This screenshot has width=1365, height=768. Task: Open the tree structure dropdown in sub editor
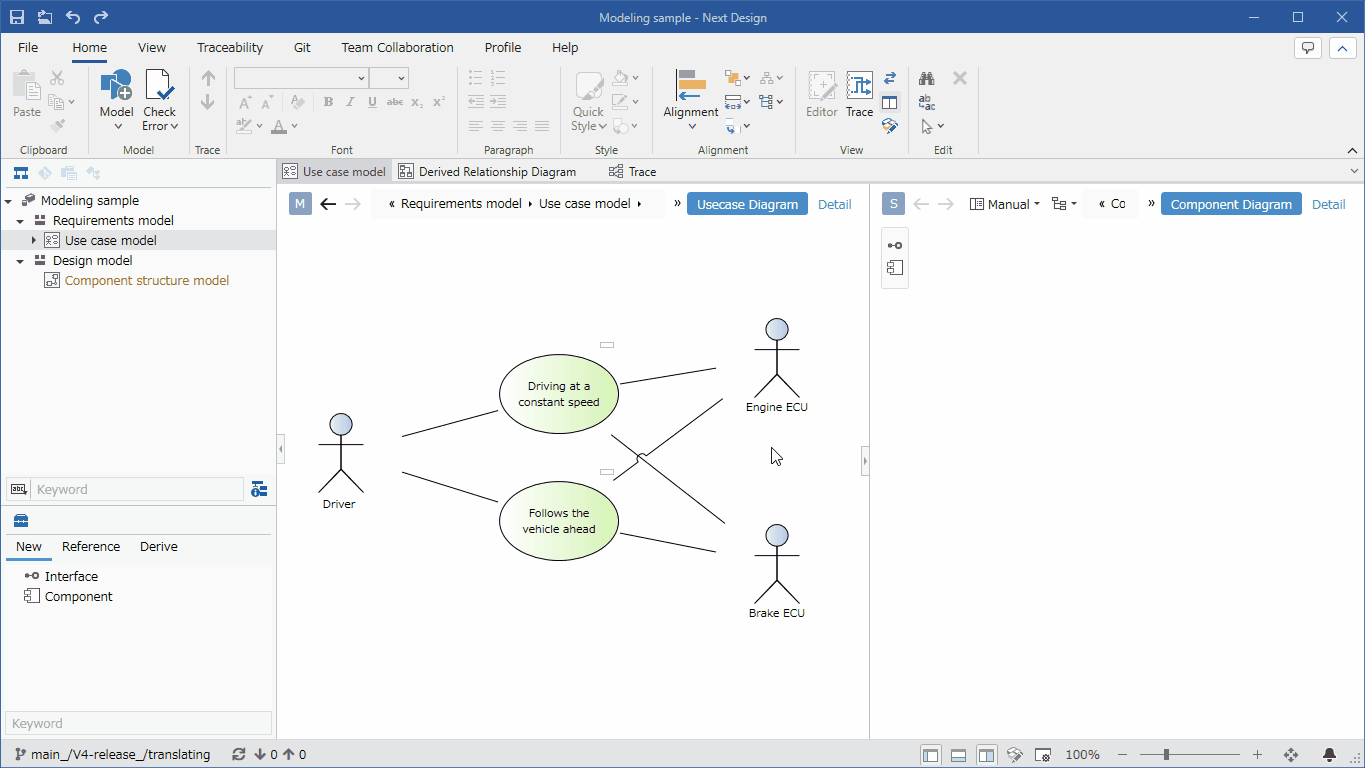(1064, 204)
